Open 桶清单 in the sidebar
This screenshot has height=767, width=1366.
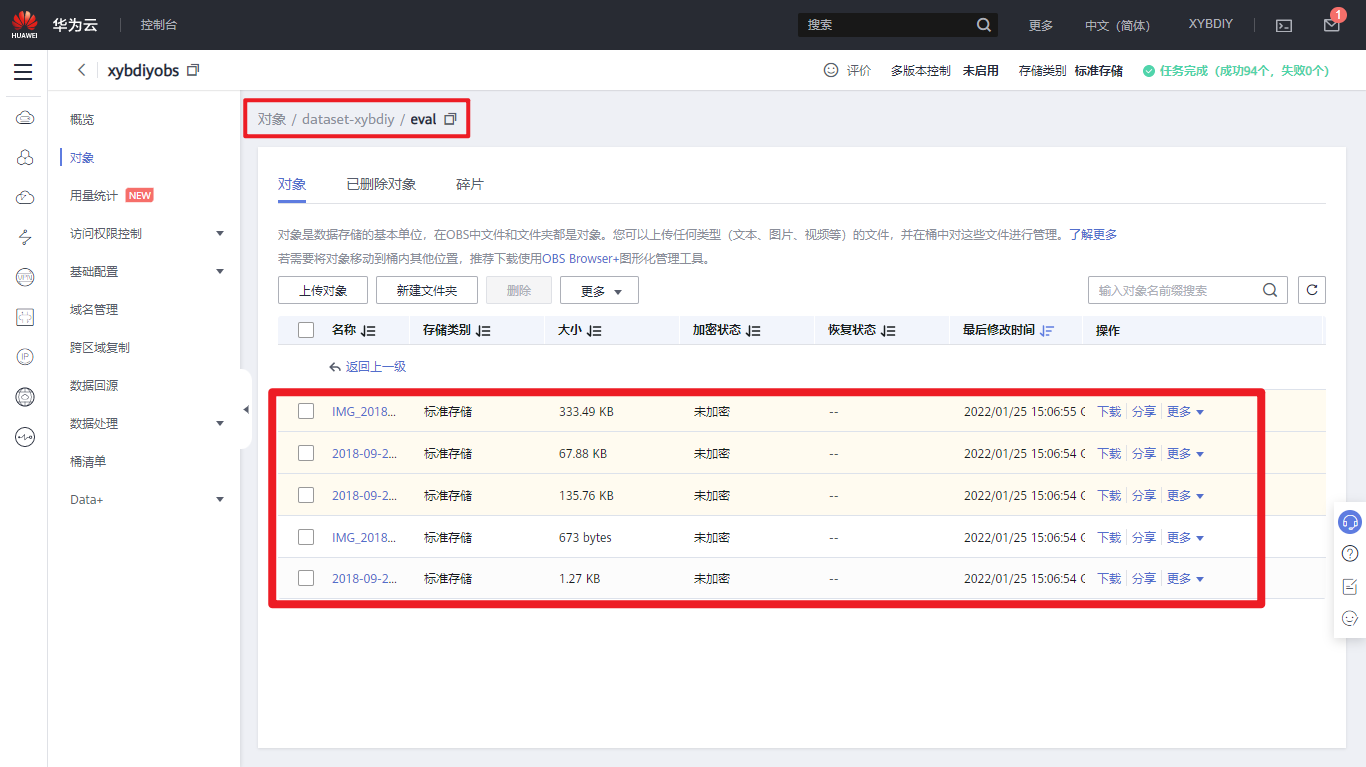tap(88, 461)
